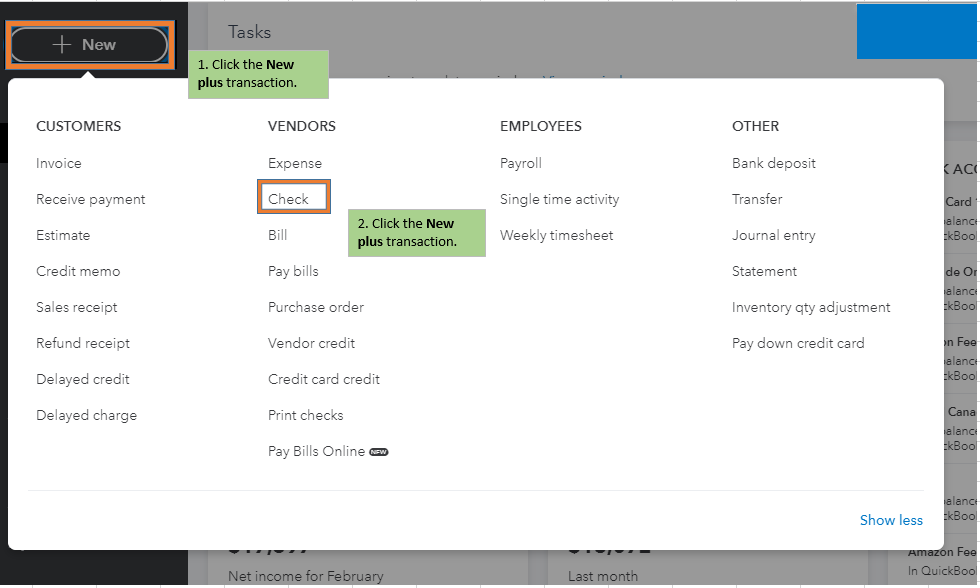Select Sales receipt item
The image size is (980, 588).
77,307
